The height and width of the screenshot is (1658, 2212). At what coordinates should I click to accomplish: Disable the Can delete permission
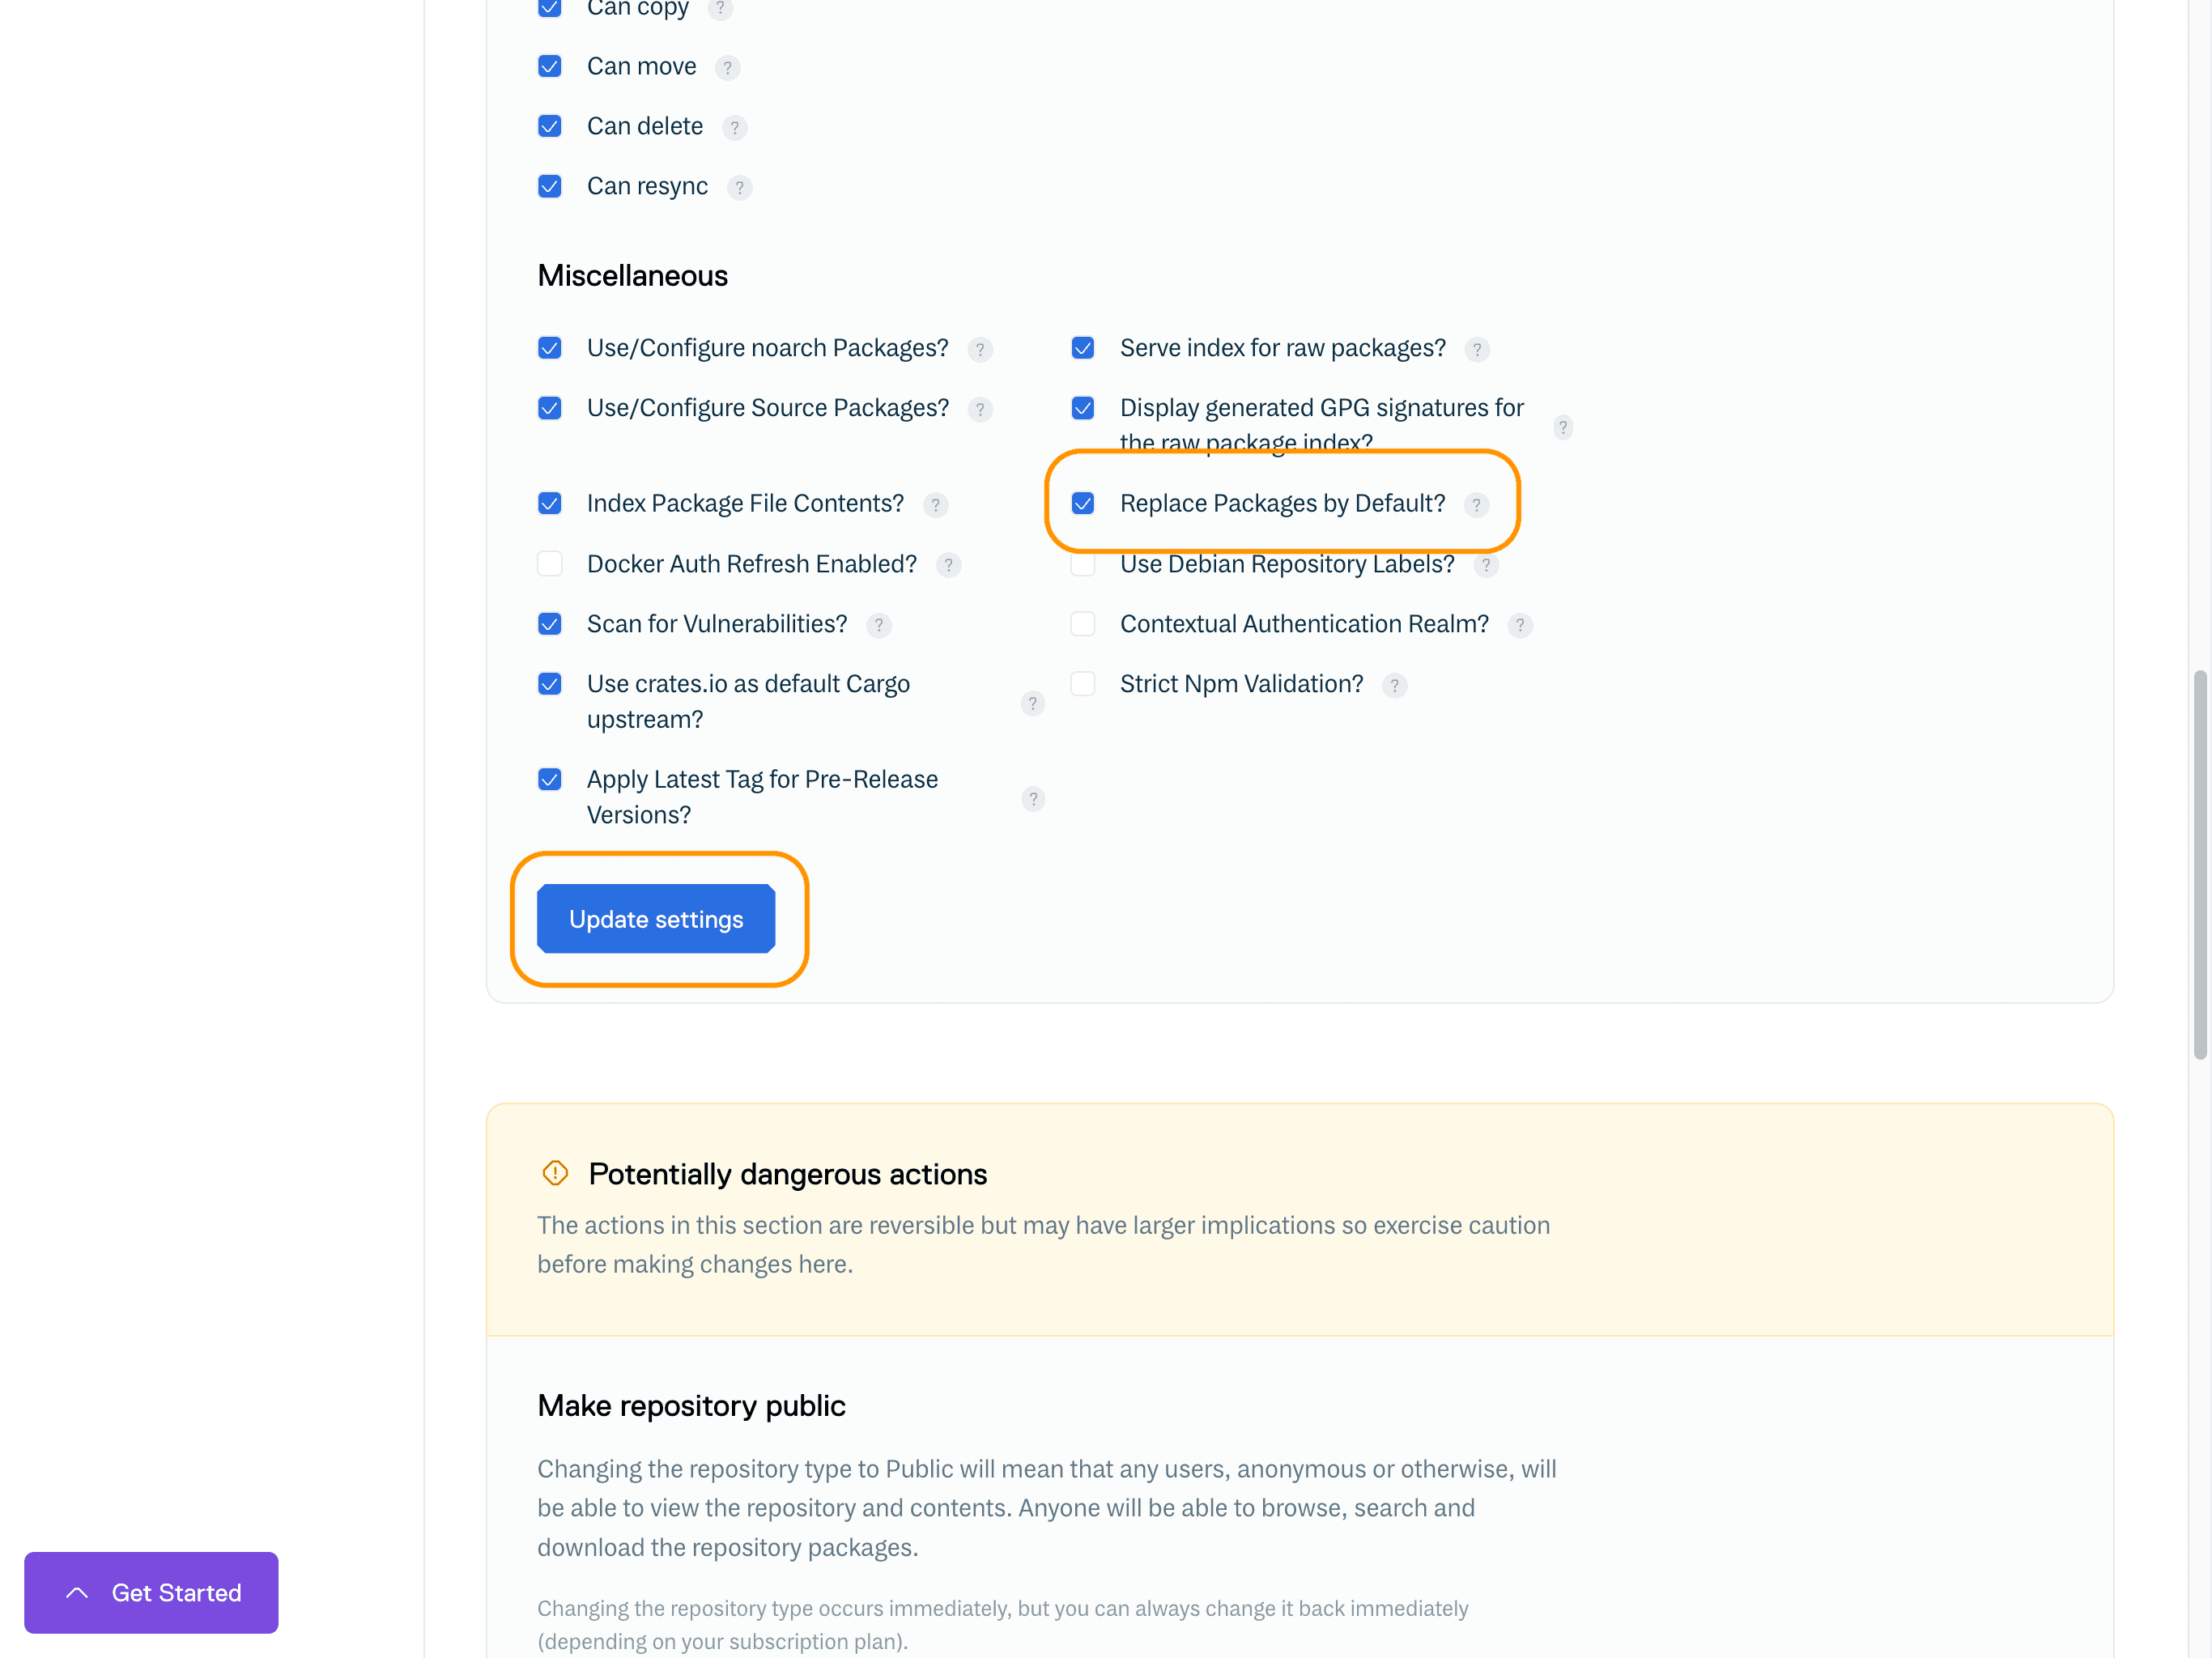point(550,126)
